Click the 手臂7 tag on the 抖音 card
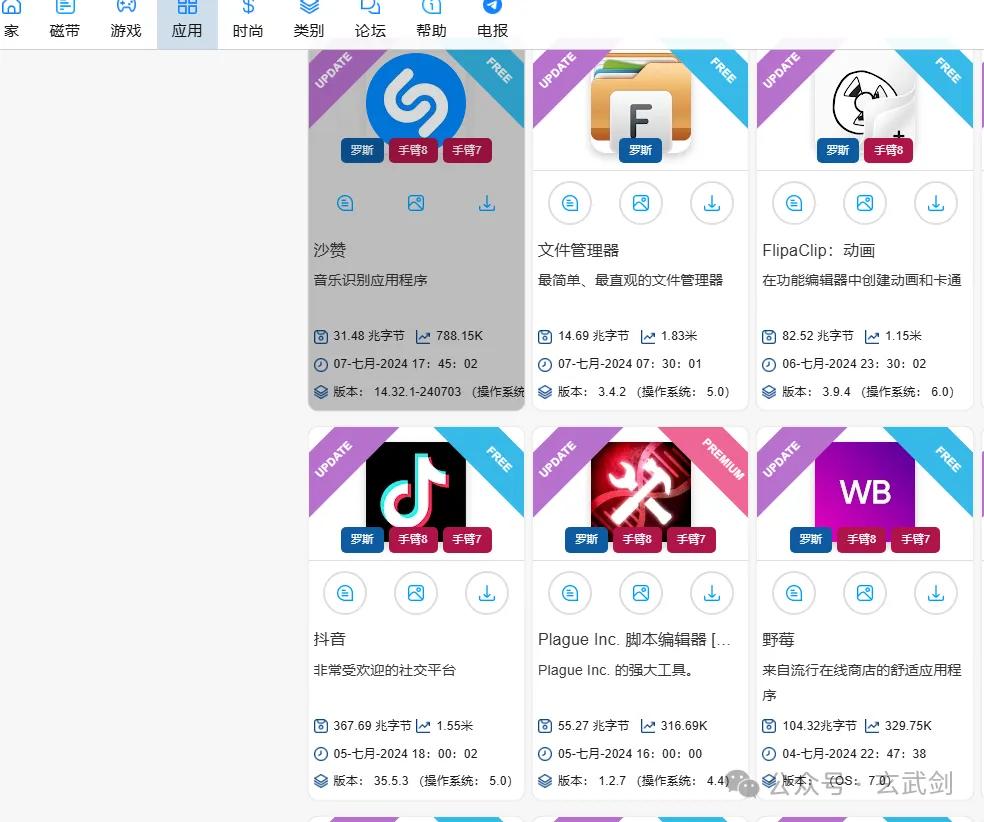984x822 pixels. point(467,539)
